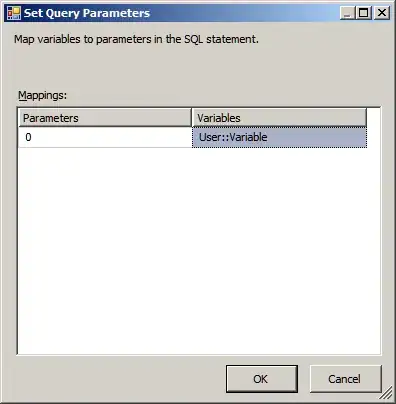Select the Parameters column header
Image resolution: width=396 pixels, height=404 pixels.
coord(105,118)
